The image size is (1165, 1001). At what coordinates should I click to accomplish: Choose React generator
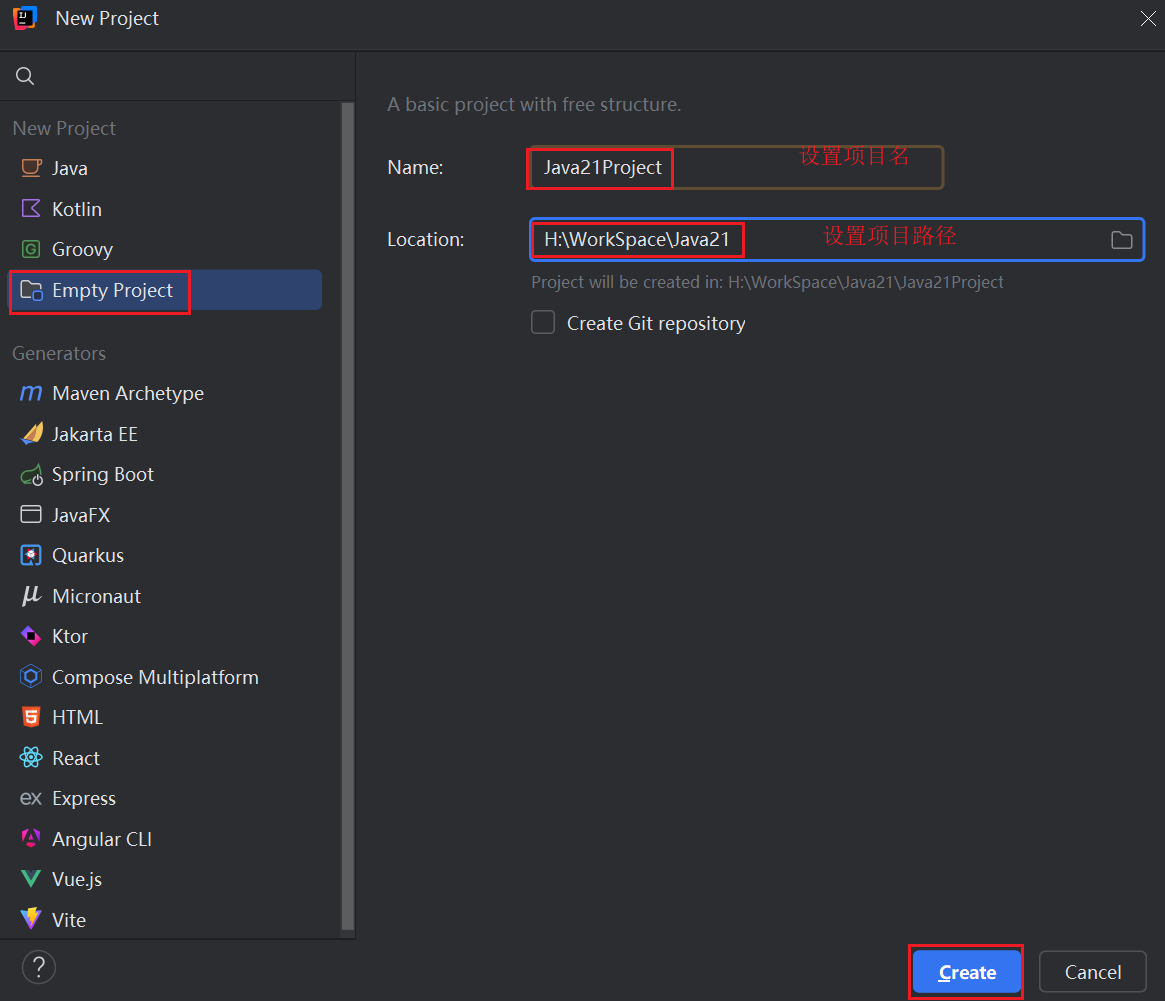coord(165,758)
